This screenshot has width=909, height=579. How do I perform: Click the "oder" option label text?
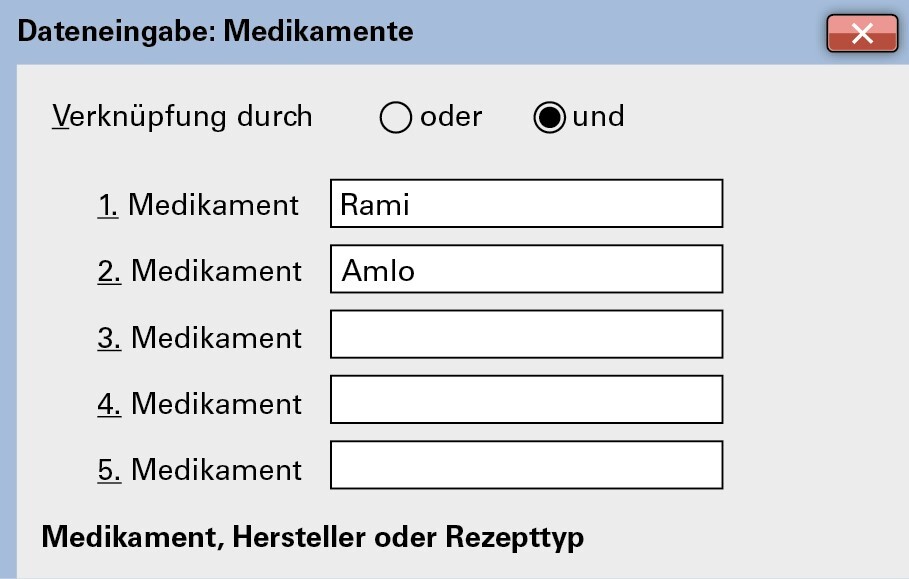coord(451,117)
